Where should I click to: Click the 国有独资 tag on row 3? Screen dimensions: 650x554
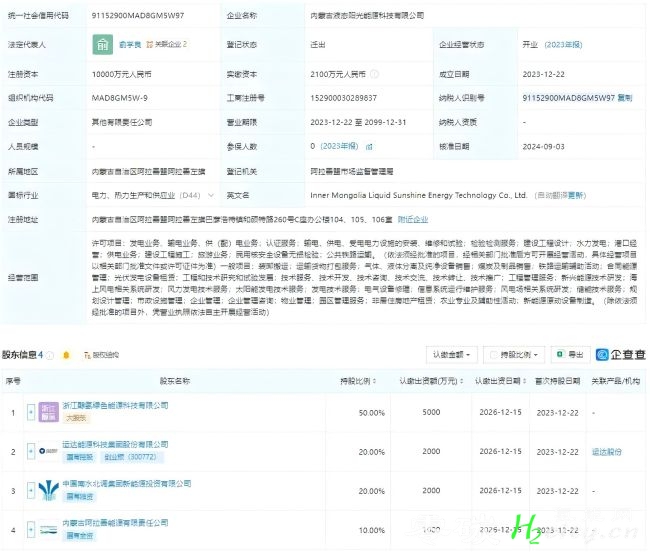(80, 496)
